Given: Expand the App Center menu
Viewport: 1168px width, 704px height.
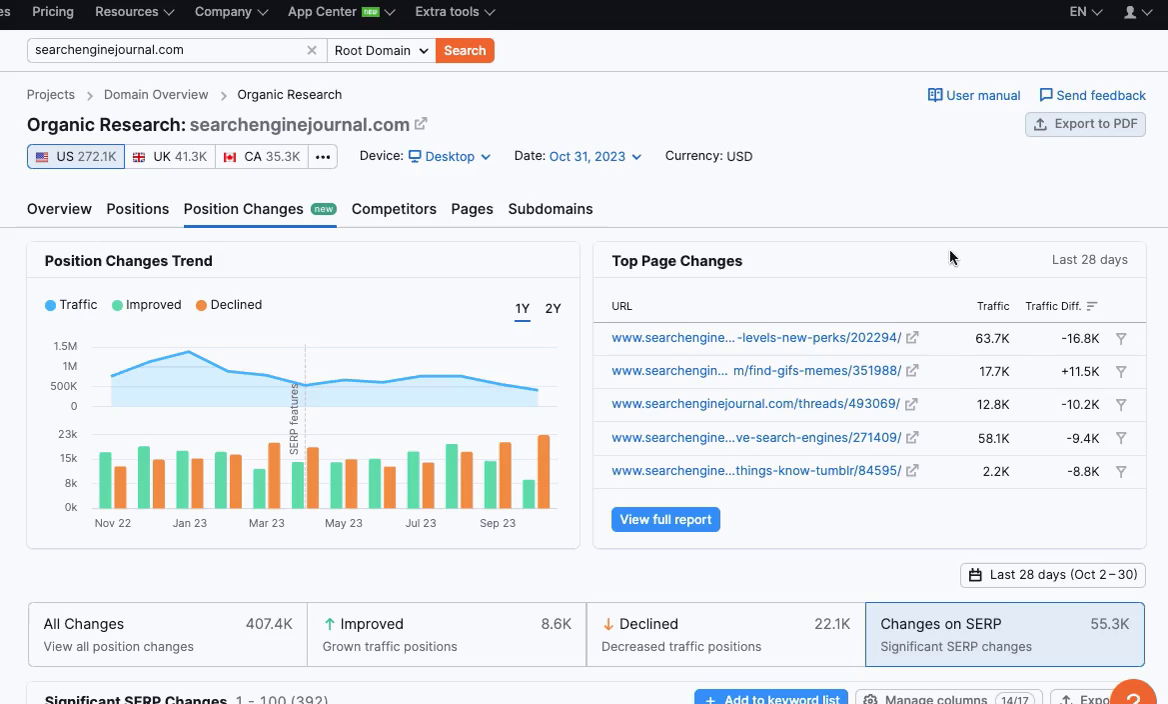Looking at the screenshot, I should point(341,12).
